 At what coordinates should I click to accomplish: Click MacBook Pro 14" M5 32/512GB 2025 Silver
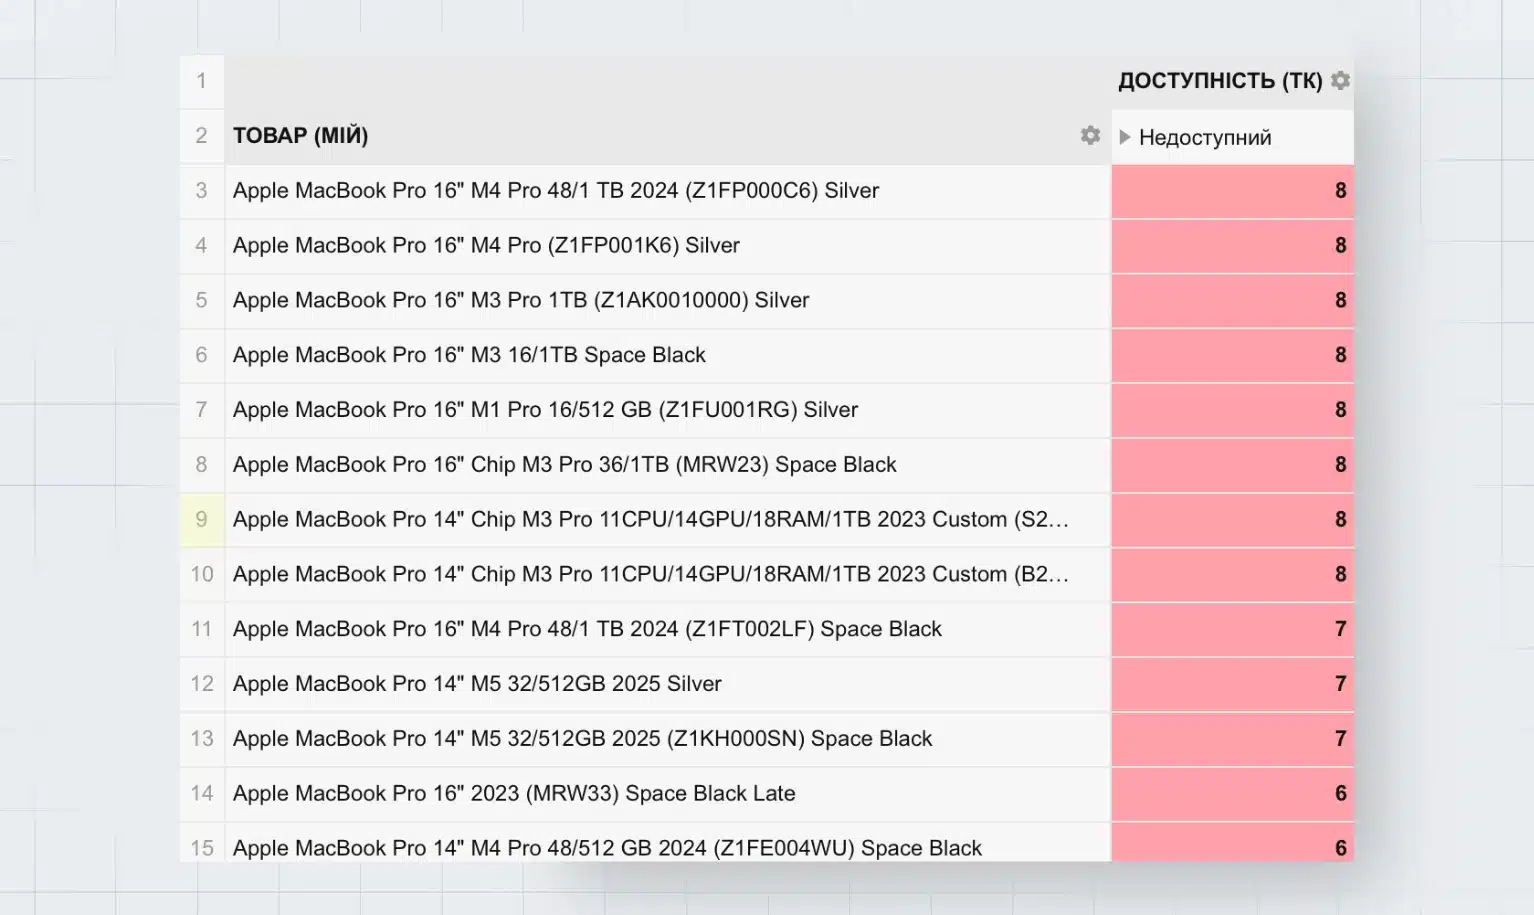pos(477,684)
